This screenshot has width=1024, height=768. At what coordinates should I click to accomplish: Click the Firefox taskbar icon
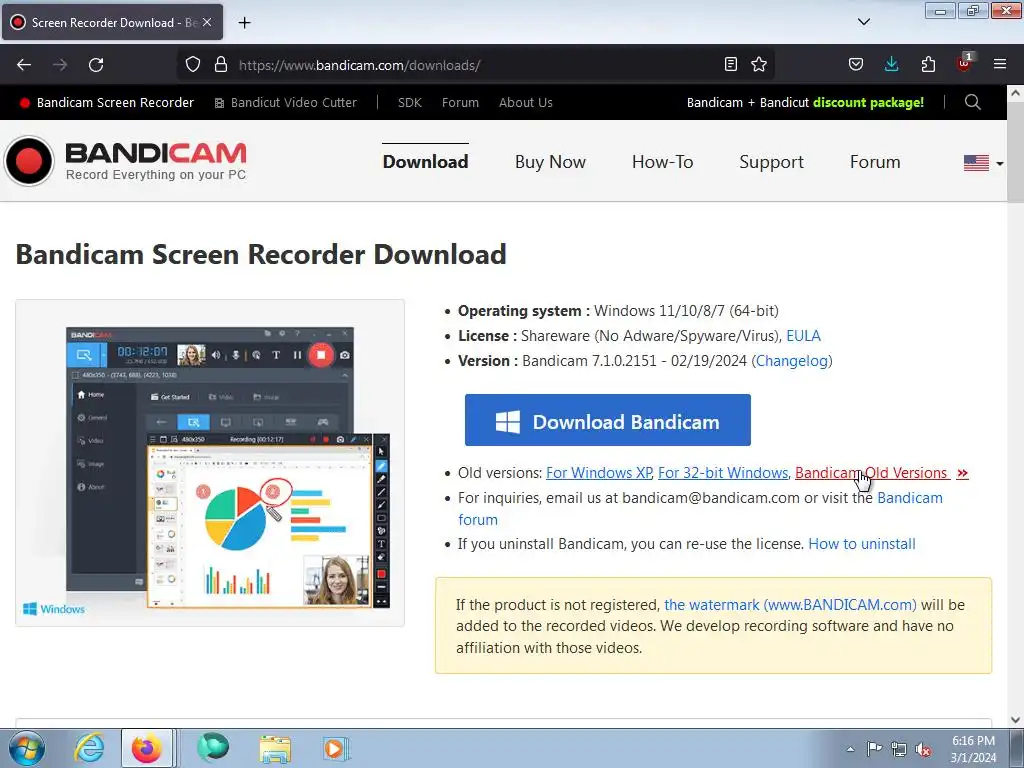click(x=147, y=748)
